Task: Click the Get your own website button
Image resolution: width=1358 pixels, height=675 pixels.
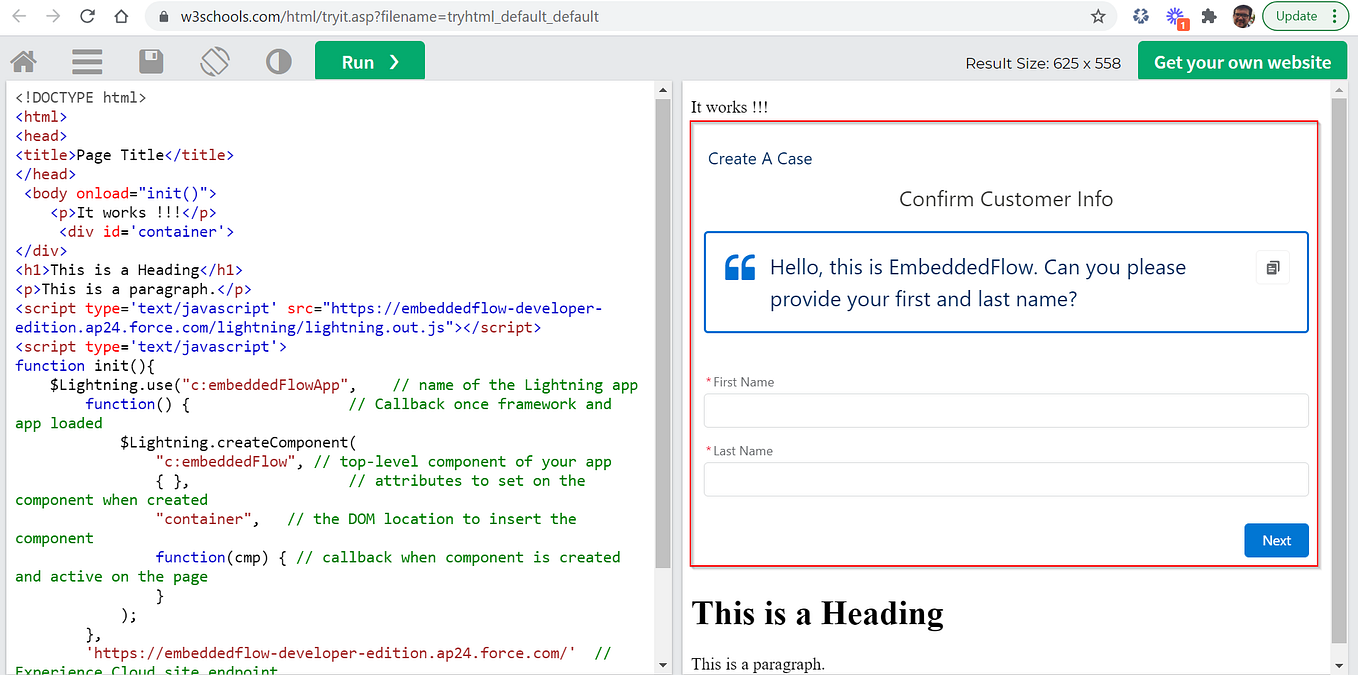Action: 1242,62
